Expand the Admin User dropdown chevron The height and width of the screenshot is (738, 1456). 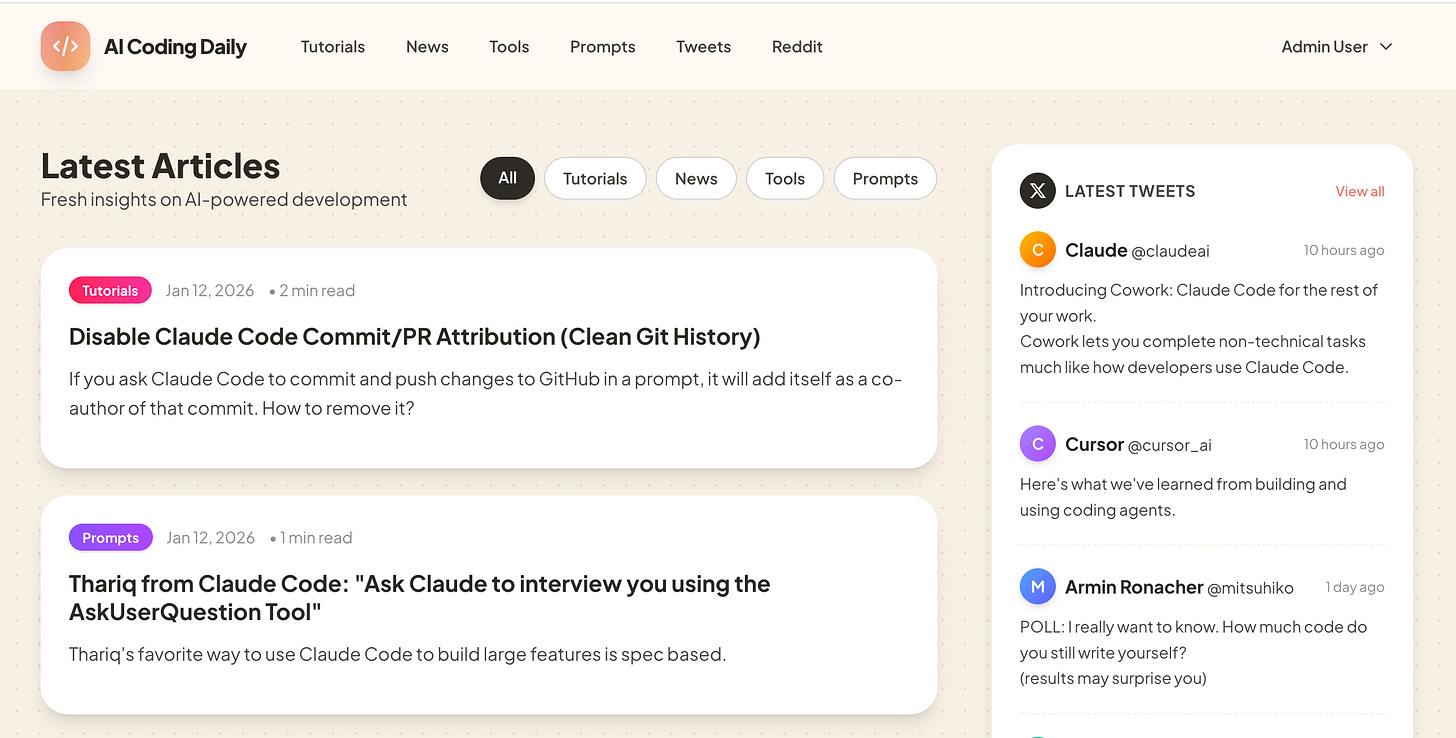[x=1386, y=47]
